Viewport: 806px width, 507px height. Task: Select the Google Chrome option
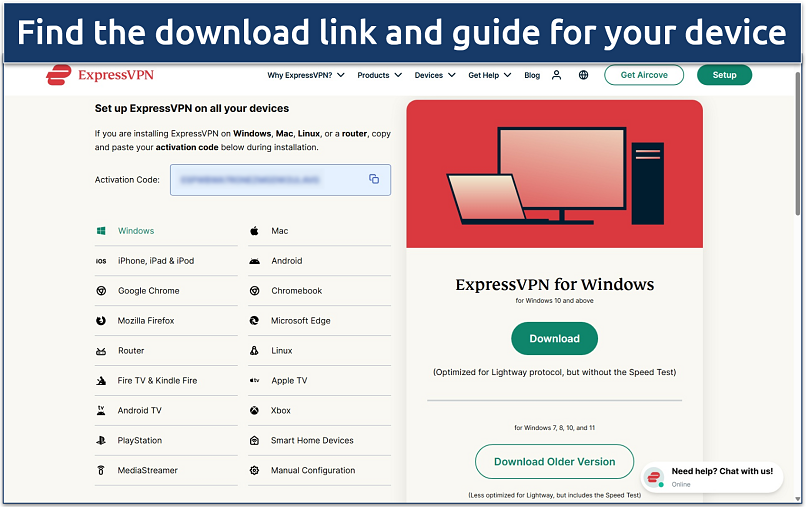pos(166,291)
